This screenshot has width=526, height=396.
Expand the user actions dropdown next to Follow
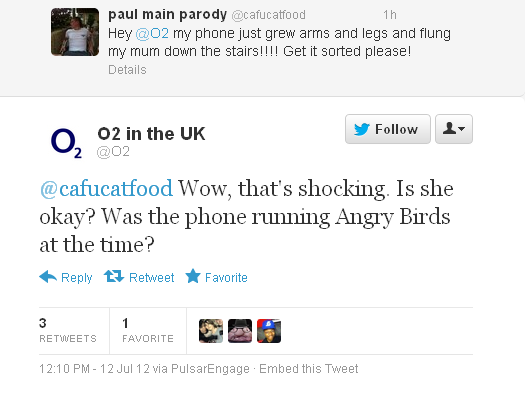pos(454,129)
